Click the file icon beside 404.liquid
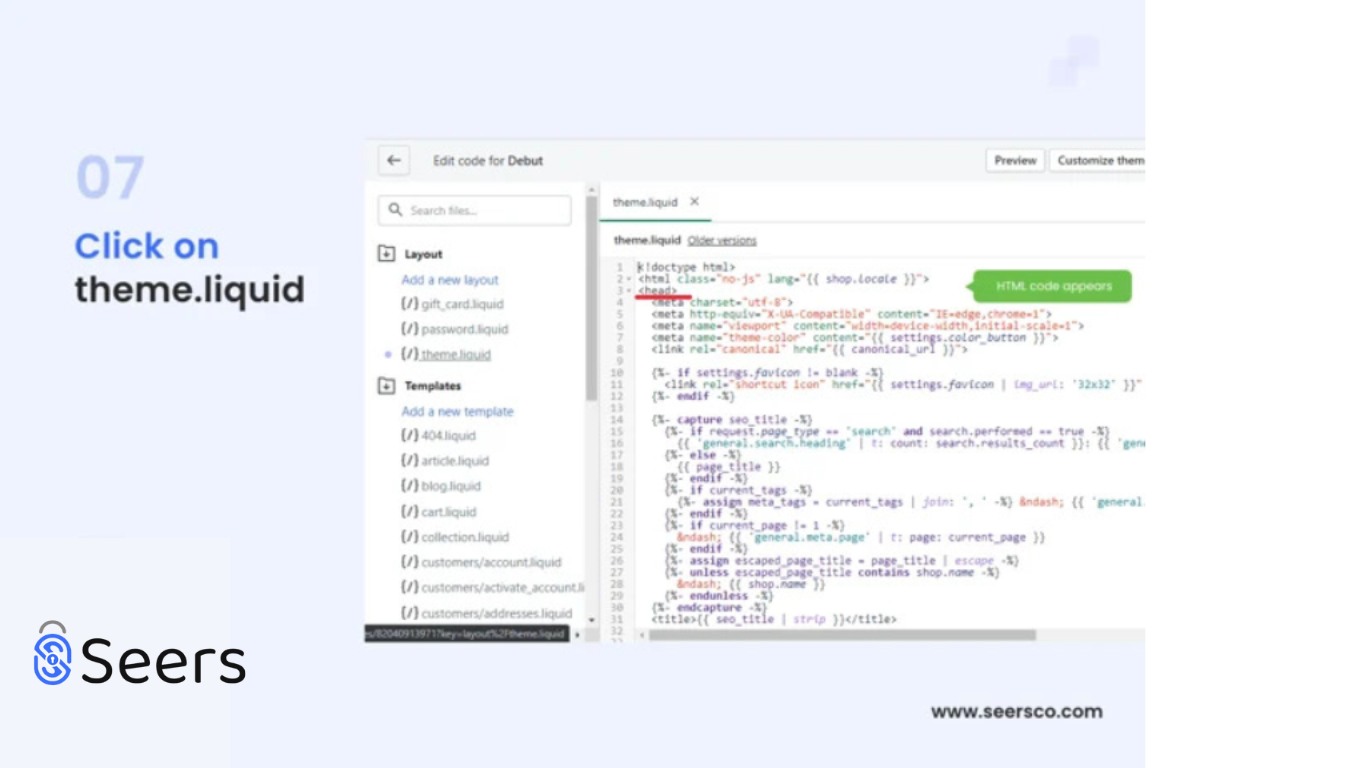The height and width of the screenshot is (768, 1366). tap(409, 436)
